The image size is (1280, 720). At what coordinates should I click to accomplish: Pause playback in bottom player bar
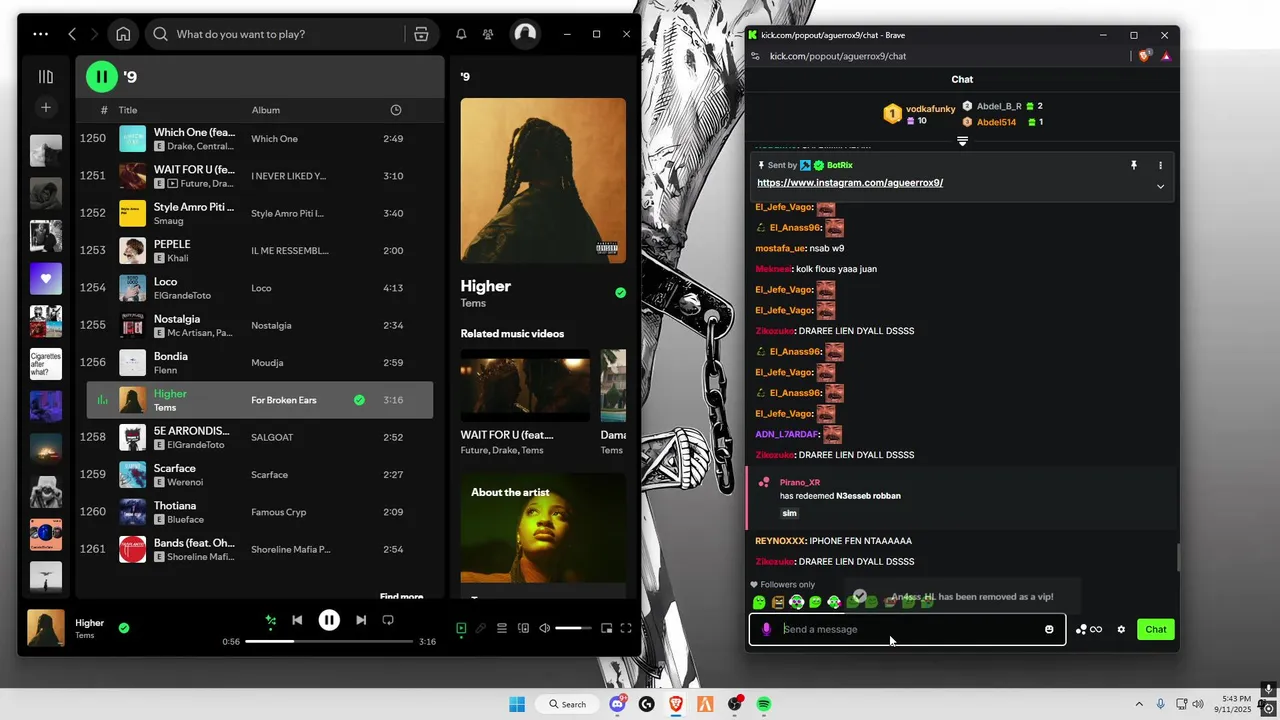click(329, 620)
